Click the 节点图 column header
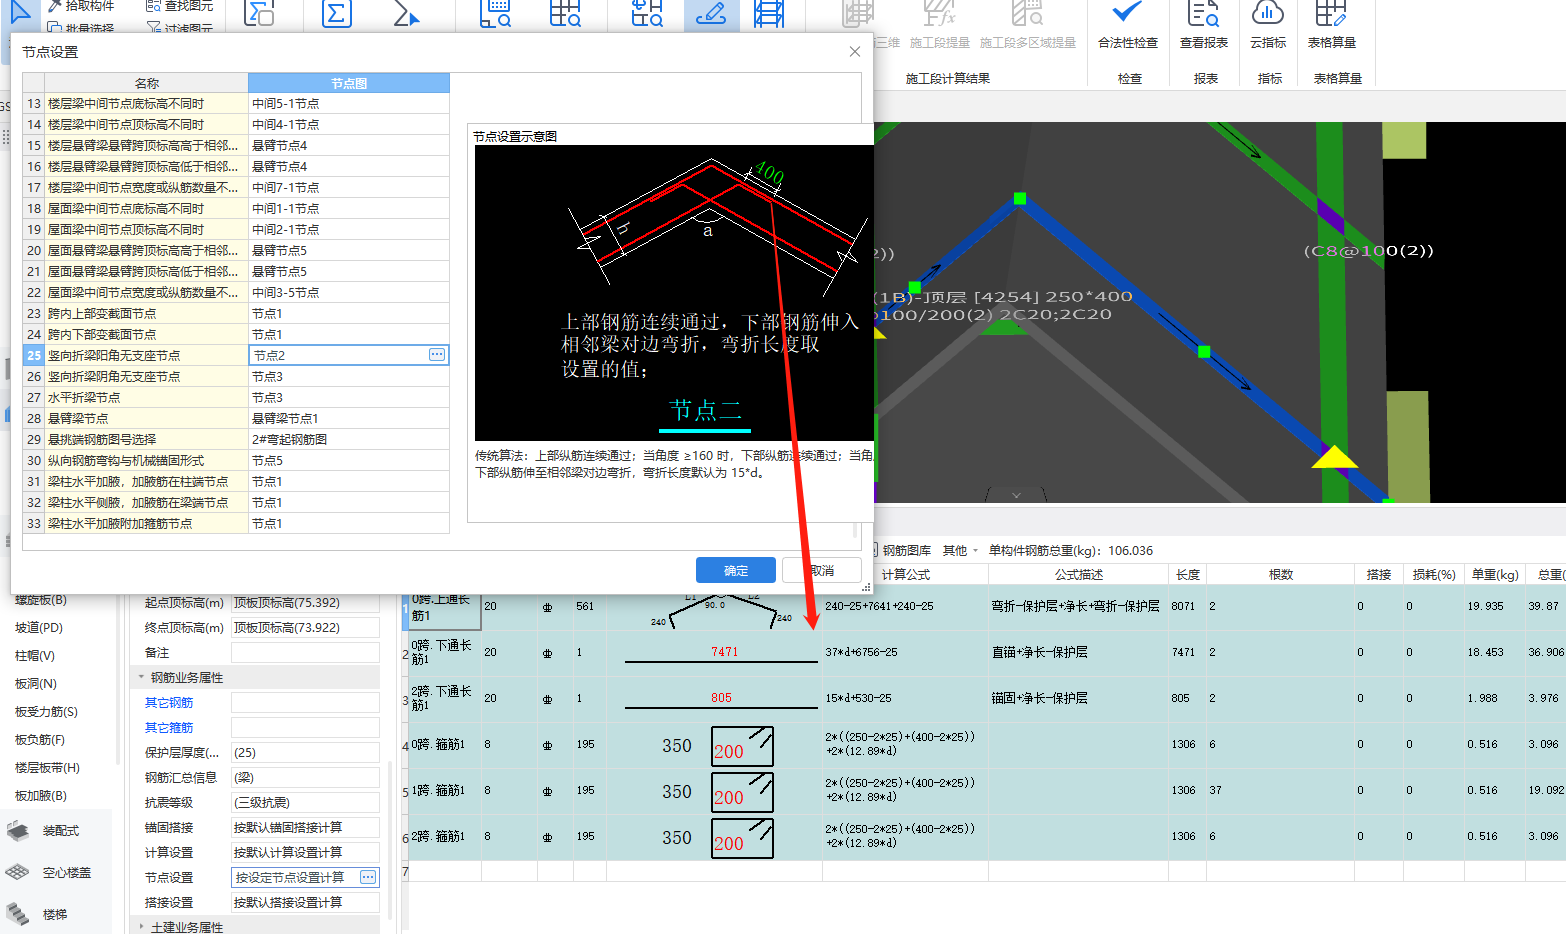 pos(349,83)
